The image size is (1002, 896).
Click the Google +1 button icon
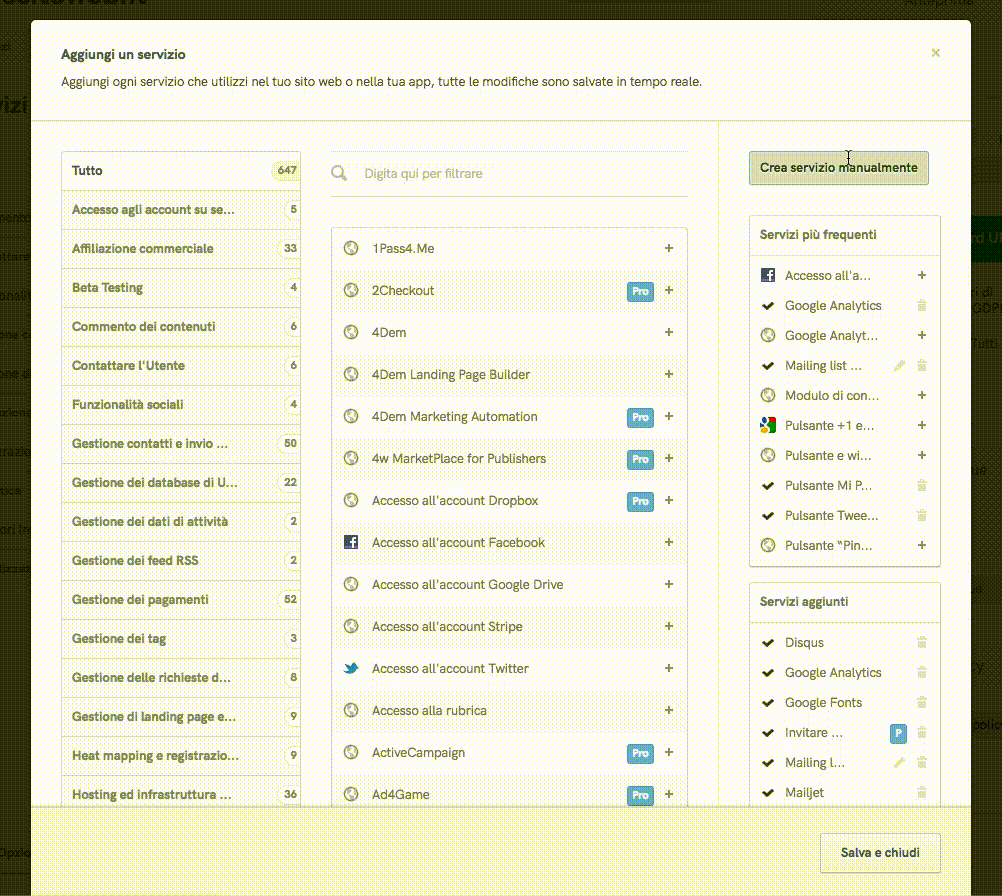click(x=768, y=426)
